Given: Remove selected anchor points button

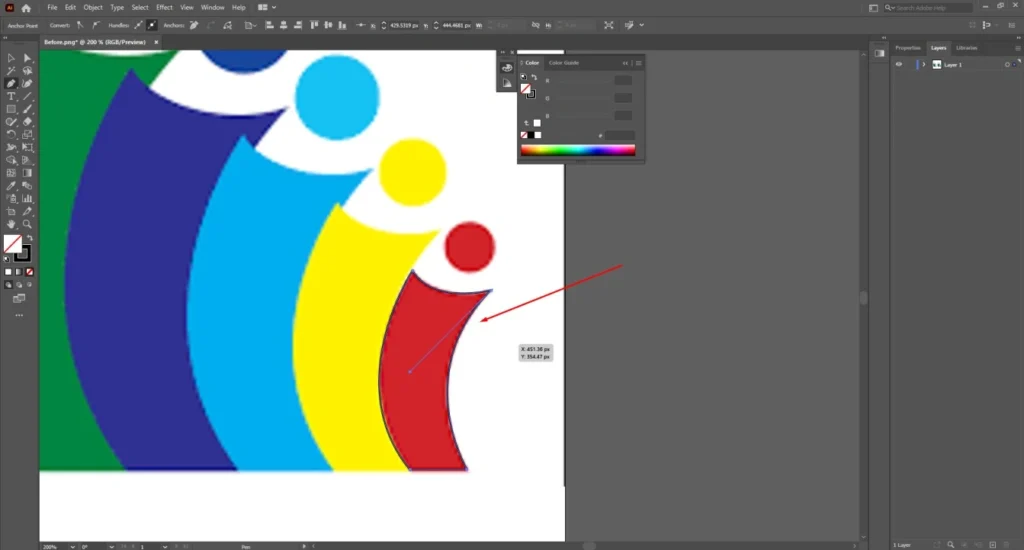Looking at the screenshot, I should [194, 25].
